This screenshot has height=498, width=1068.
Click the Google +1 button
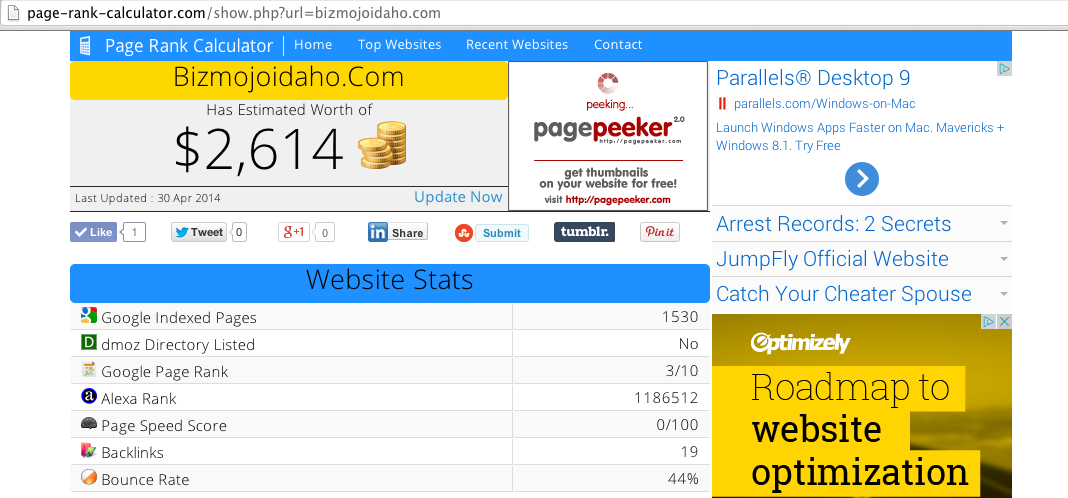click(x=294, y=232)
